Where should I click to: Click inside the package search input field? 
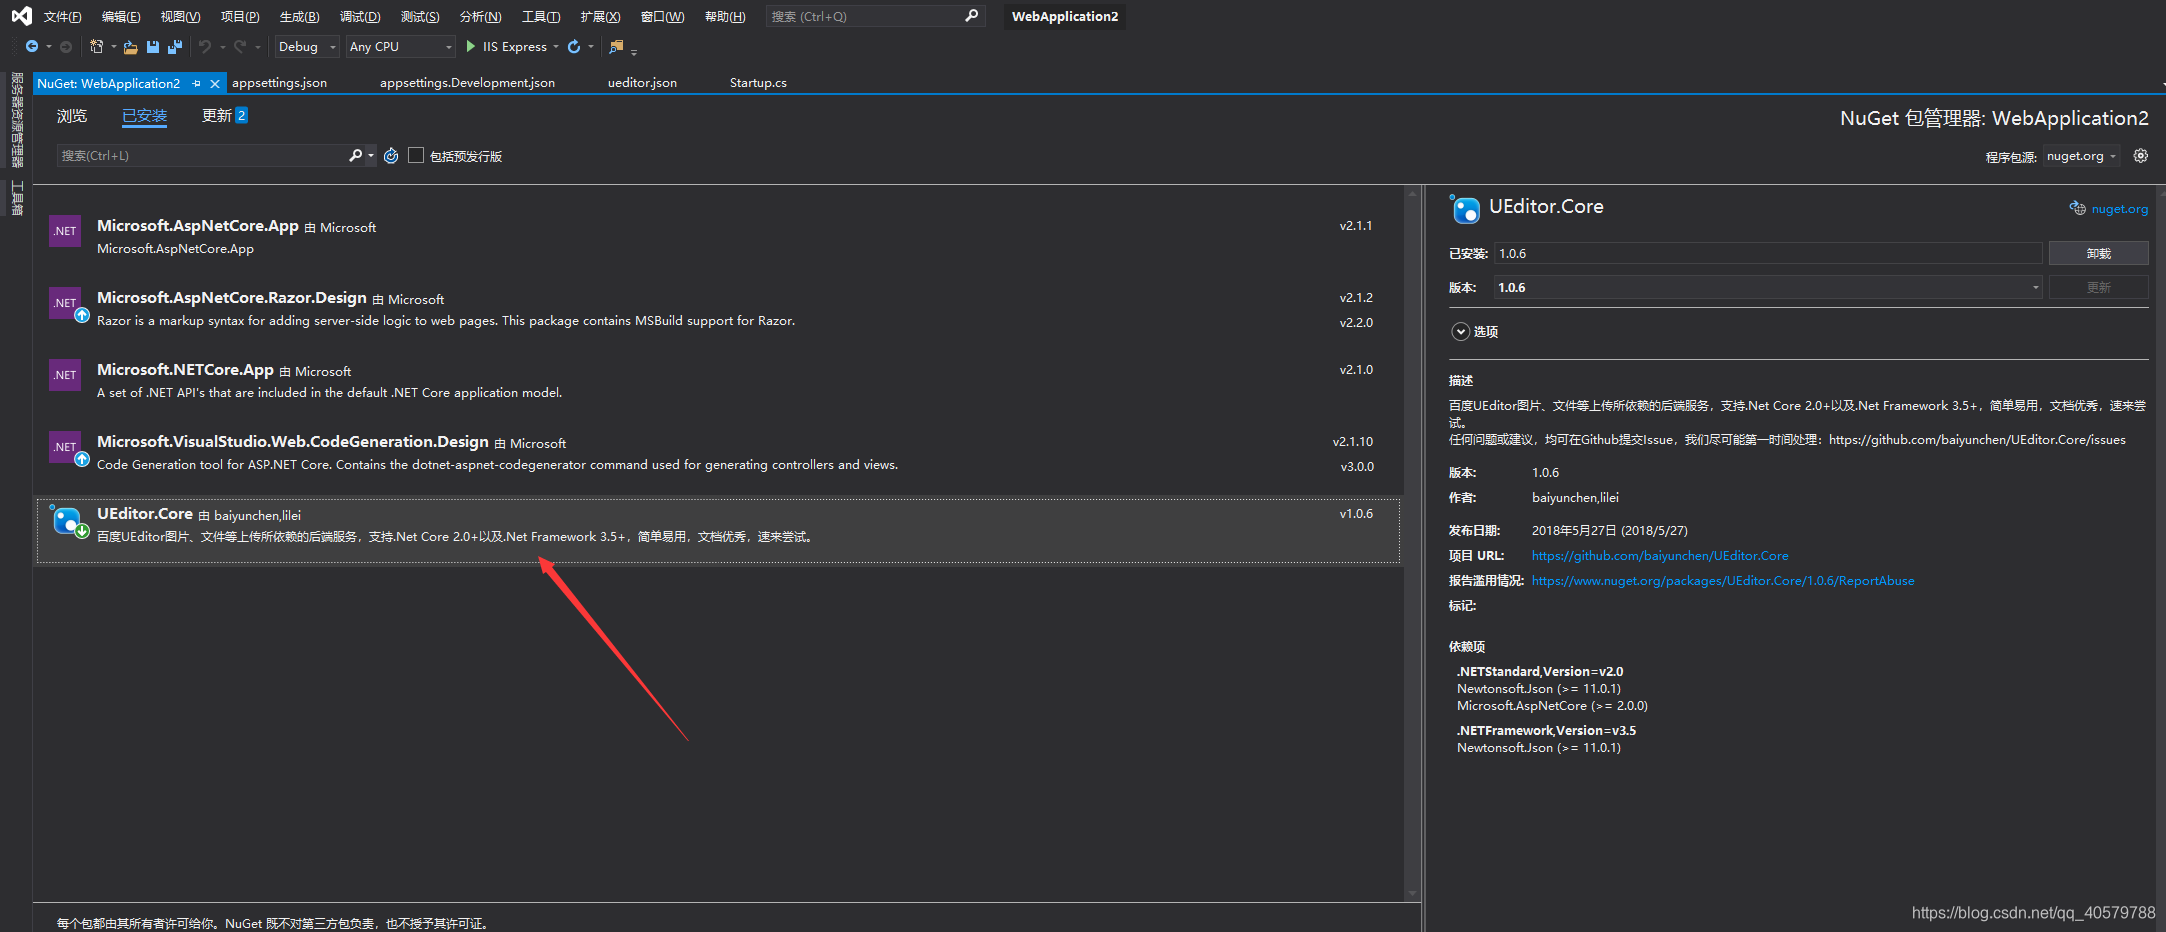pyautogui.click(x=200, y=155)
